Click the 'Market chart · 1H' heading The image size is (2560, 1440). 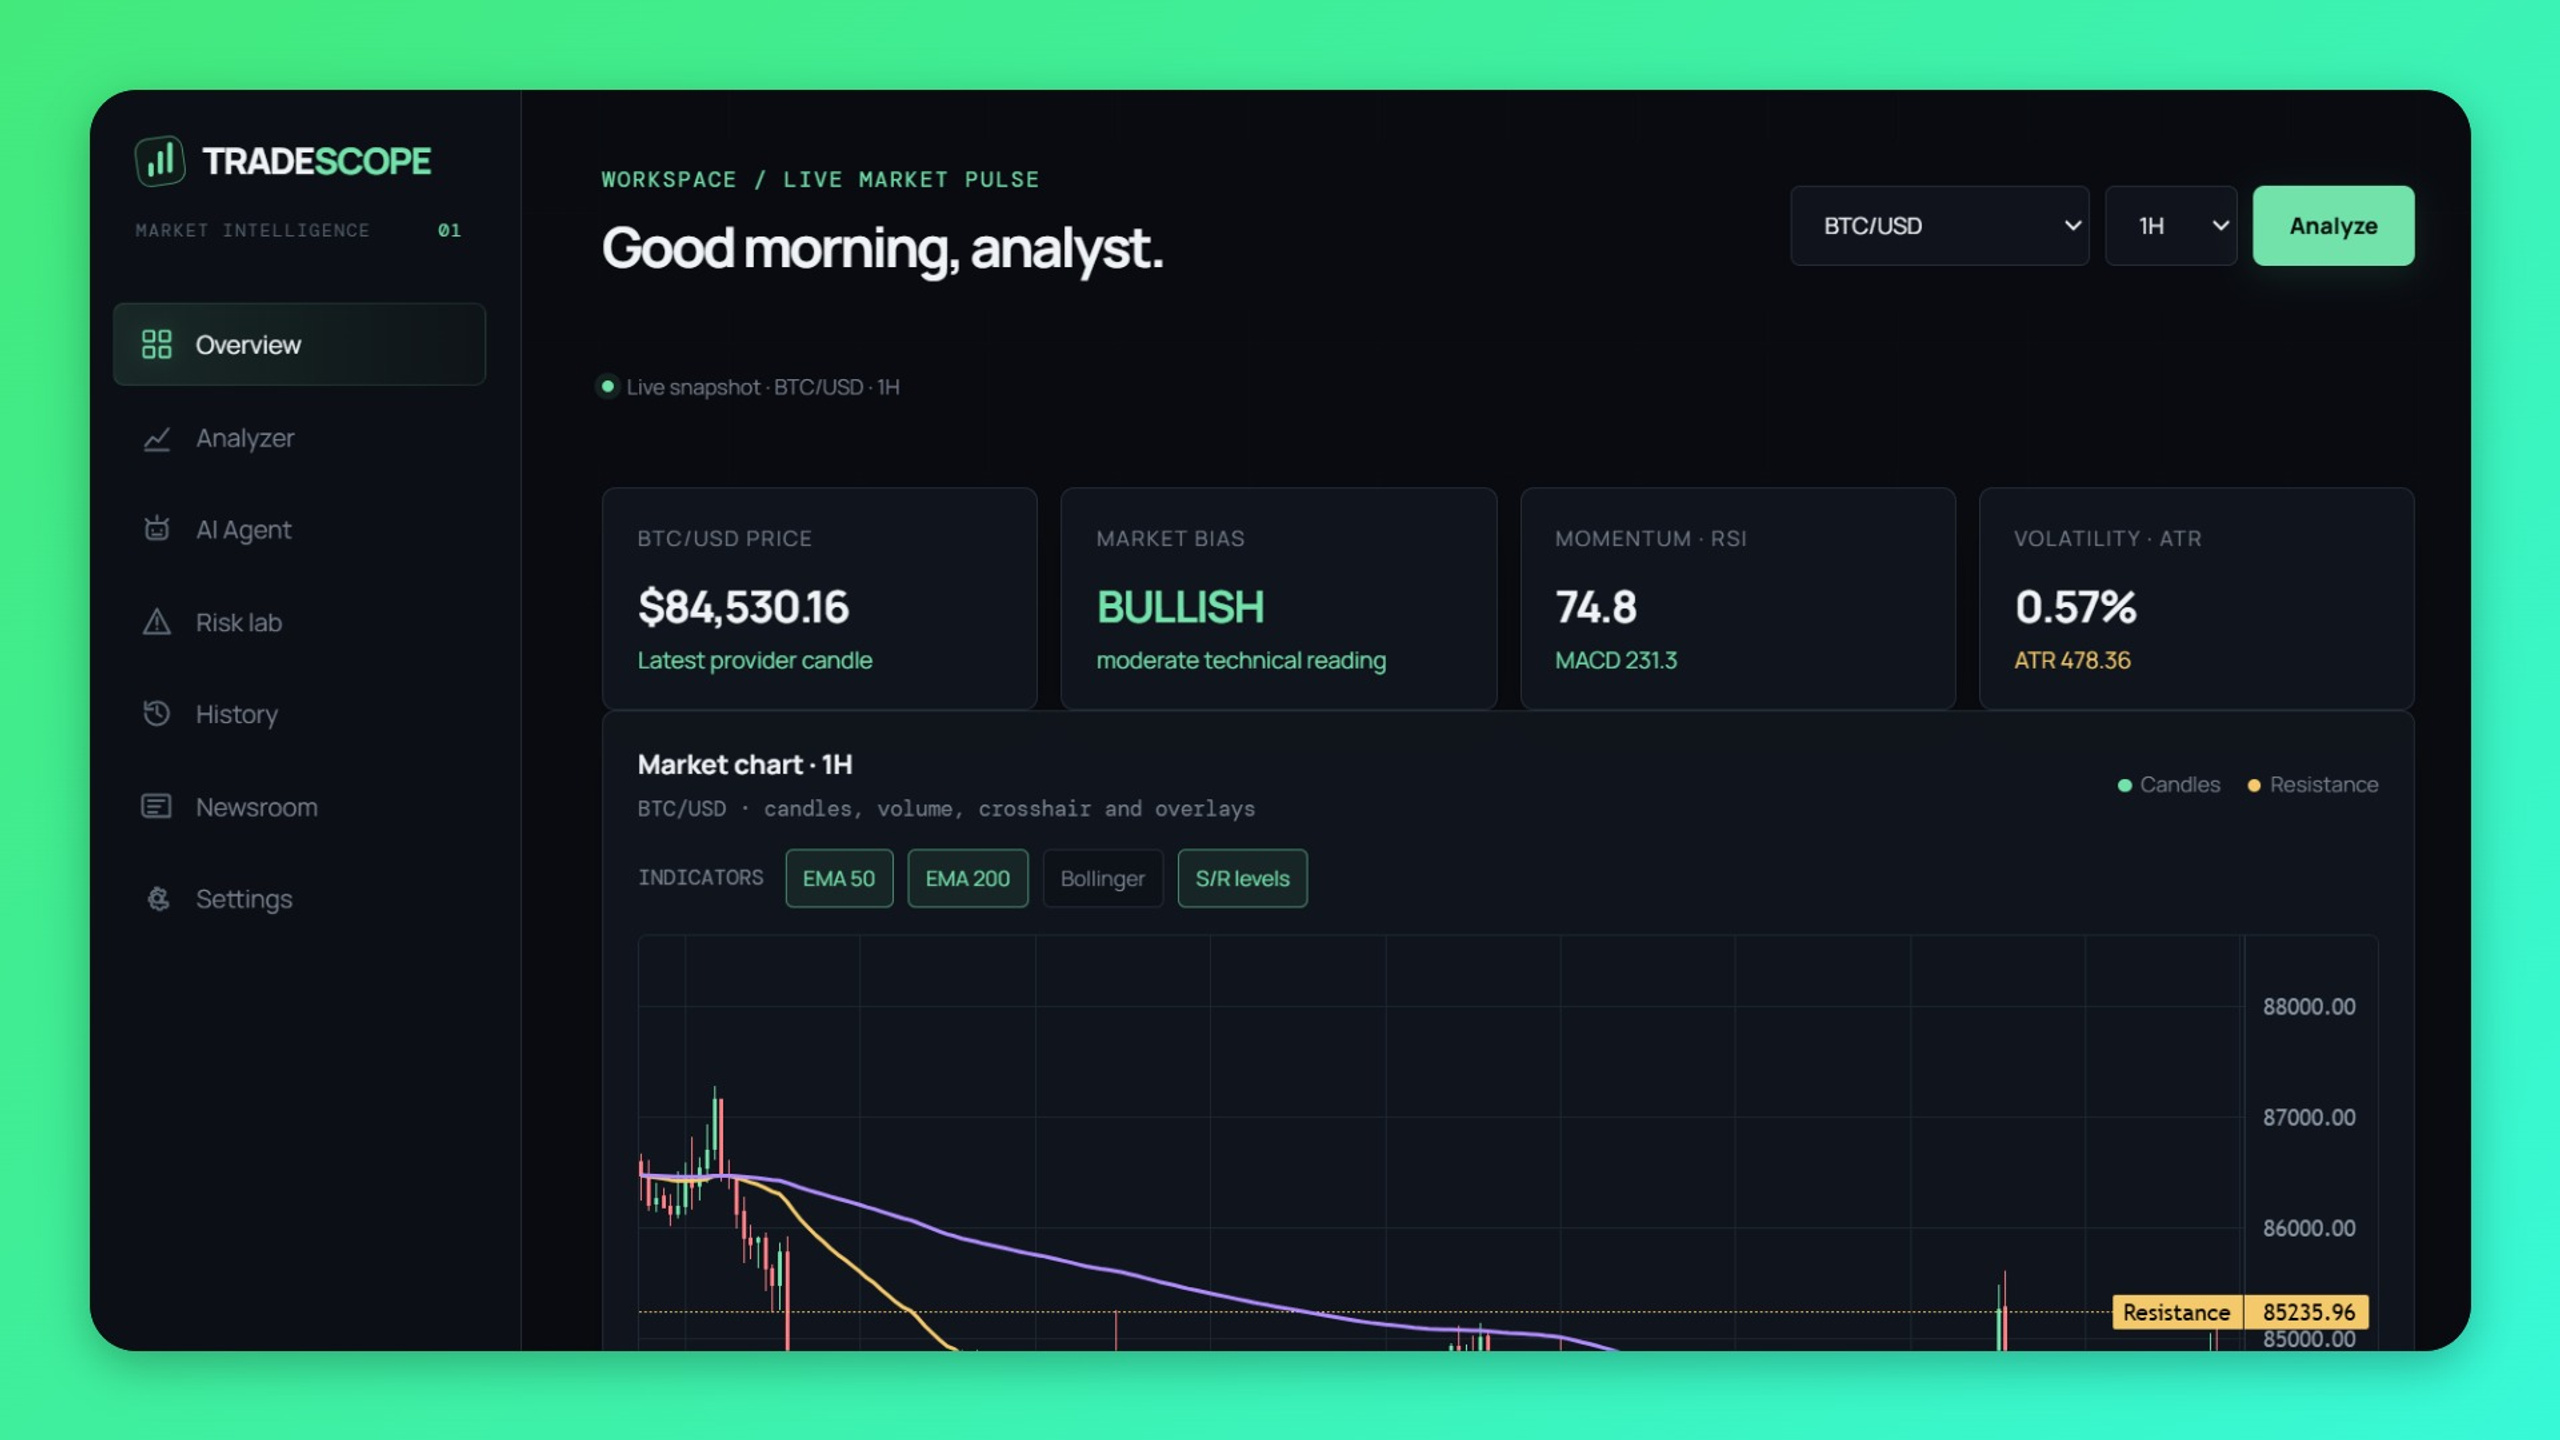(x=745, y=765)
